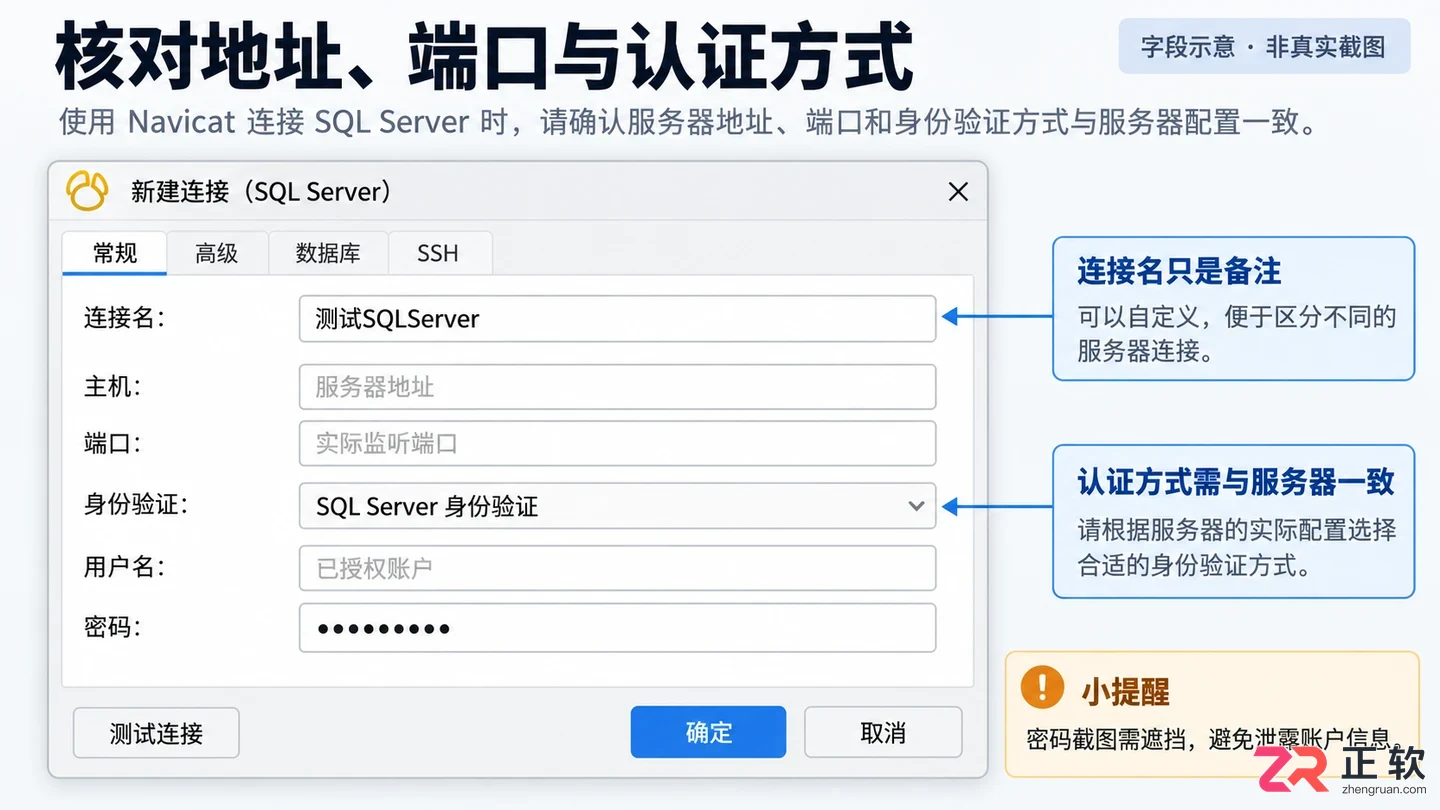The image size is (1440, 810).
Task: Click the 身份验证: label
Action: click(x=136, y=505)
